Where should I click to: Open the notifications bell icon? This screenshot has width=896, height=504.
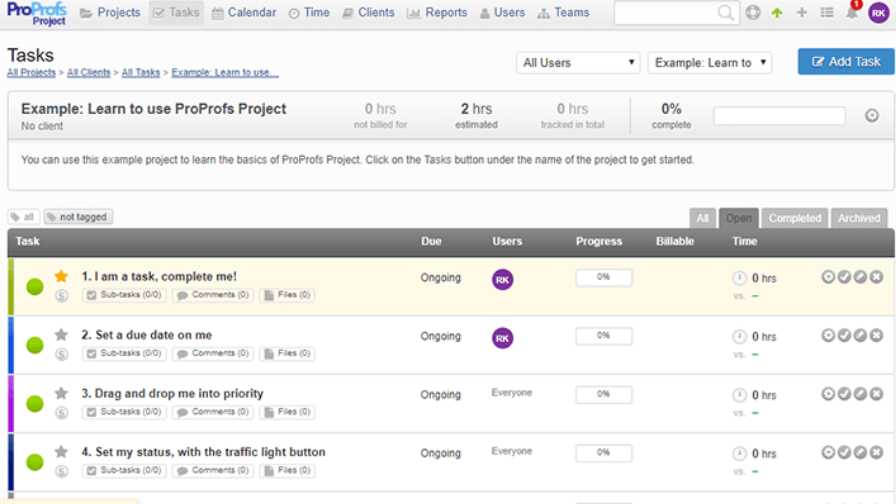852,13
